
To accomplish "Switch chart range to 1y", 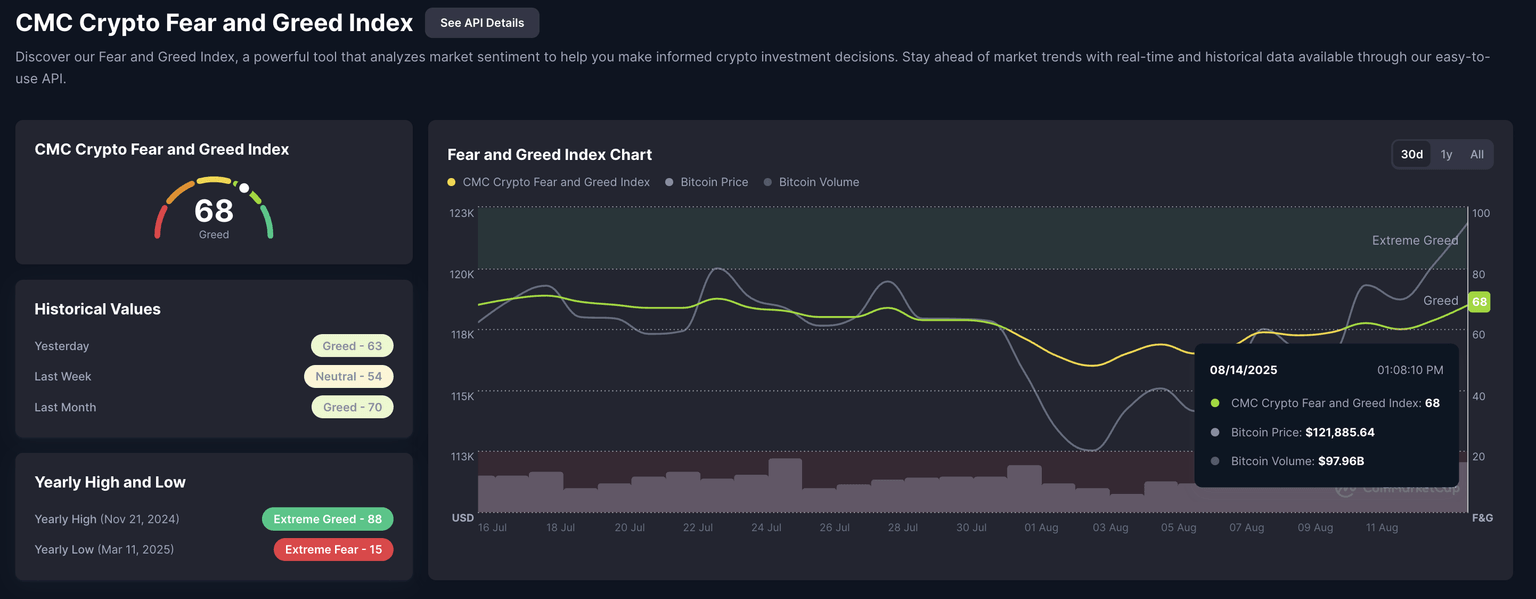I will pos(1446,154).
